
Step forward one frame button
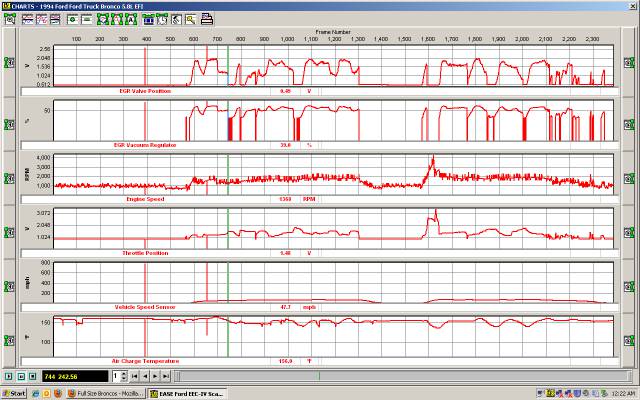[155, 376]
